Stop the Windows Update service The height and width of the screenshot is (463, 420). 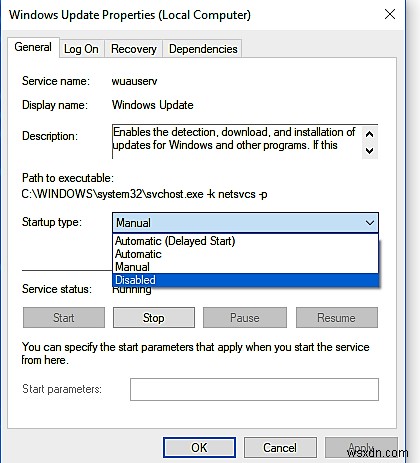point(154,318)
